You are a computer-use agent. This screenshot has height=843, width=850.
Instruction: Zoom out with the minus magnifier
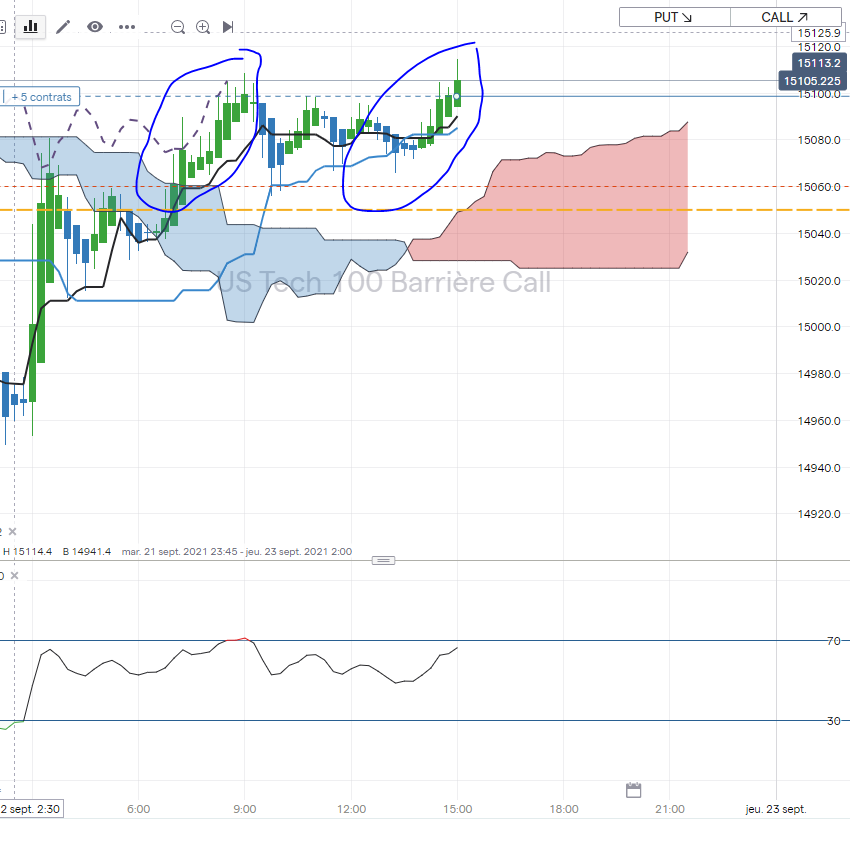(178, 27)
